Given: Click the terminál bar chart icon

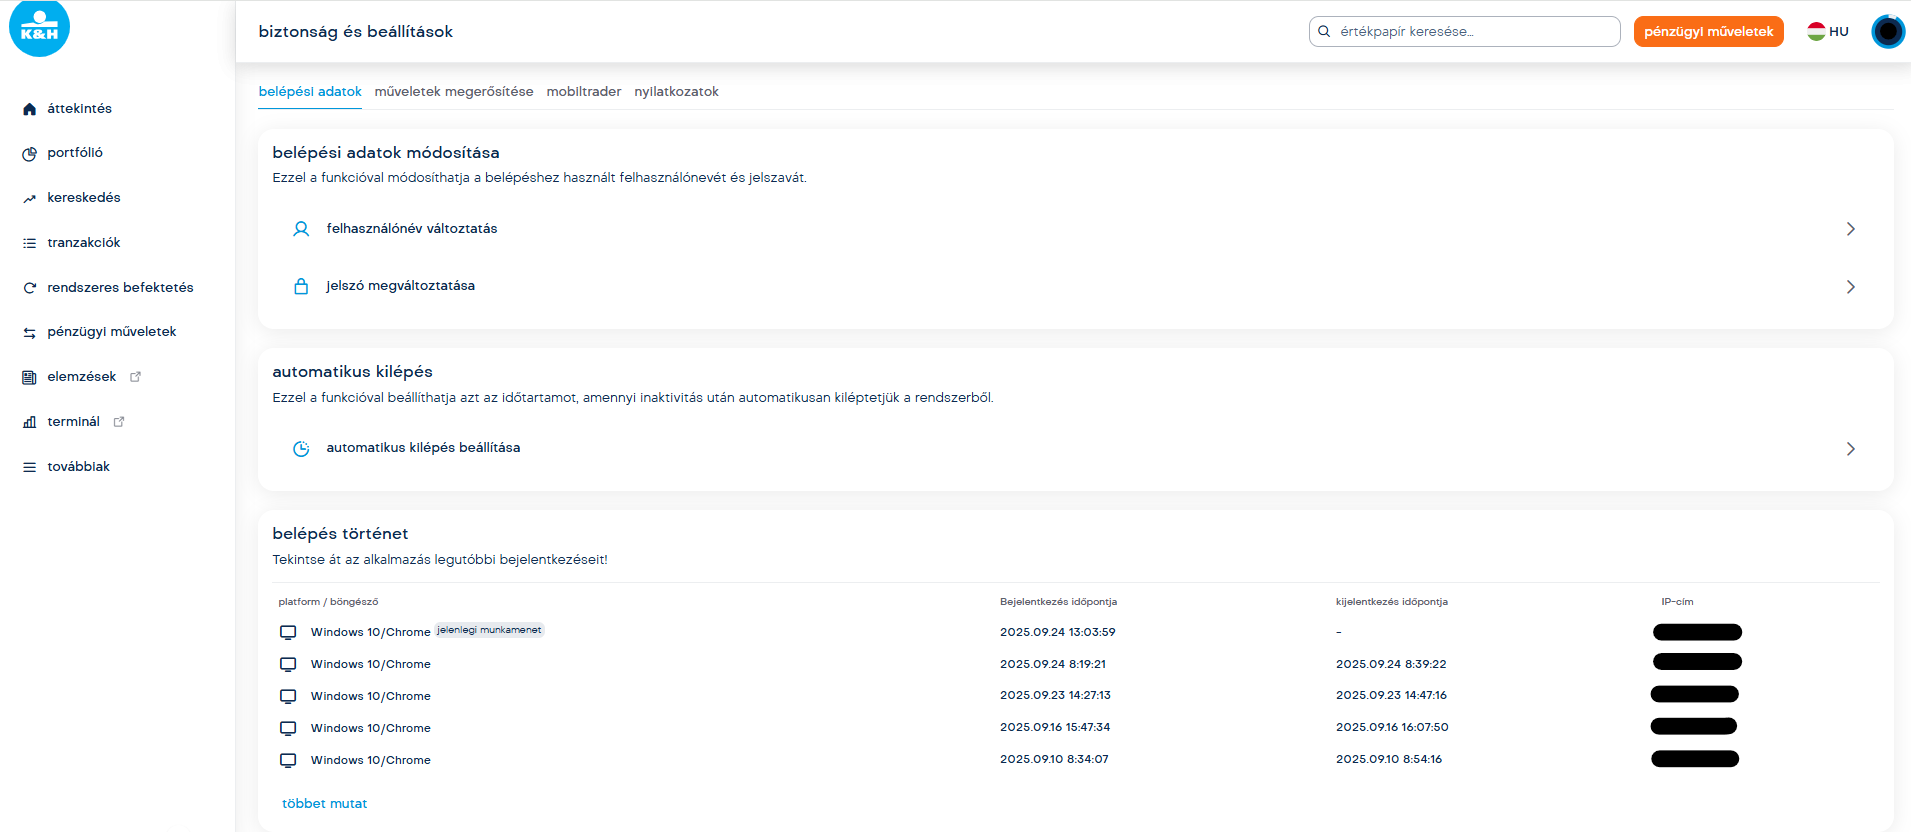Looking at the screenshot, I should [x=30, y=422].
